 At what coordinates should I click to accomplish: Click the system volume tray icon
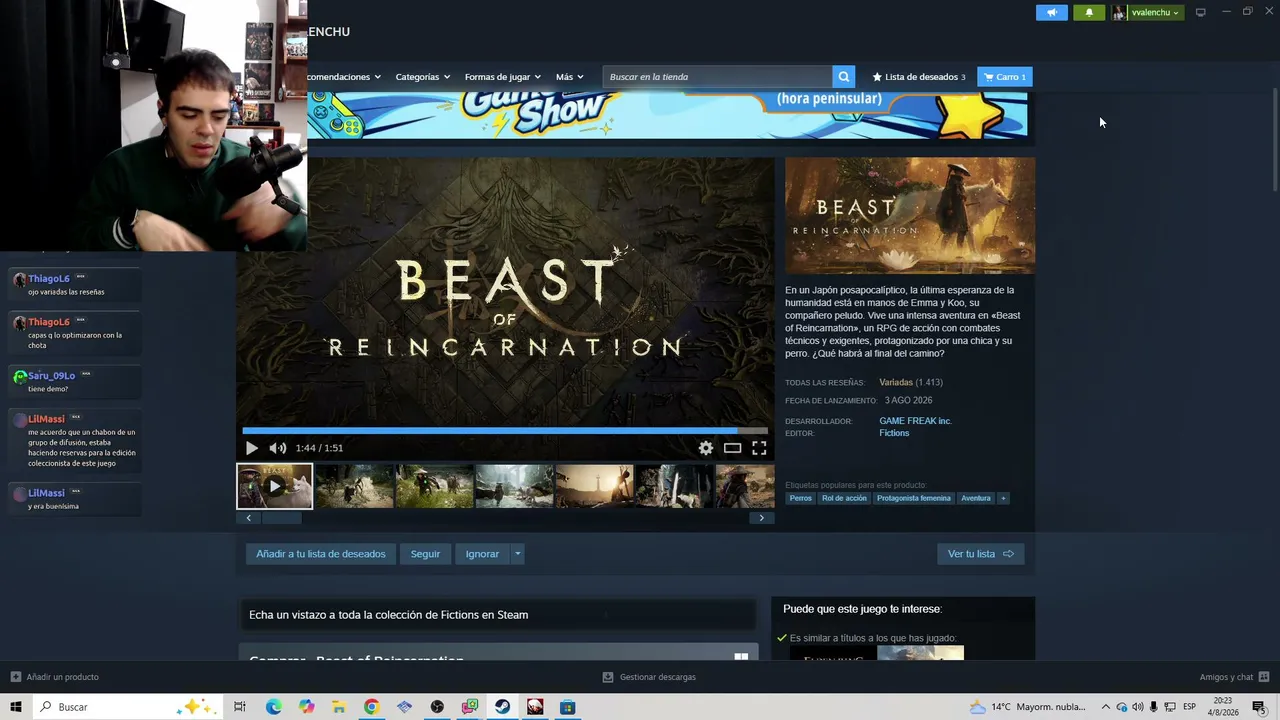click(1137, 707)
